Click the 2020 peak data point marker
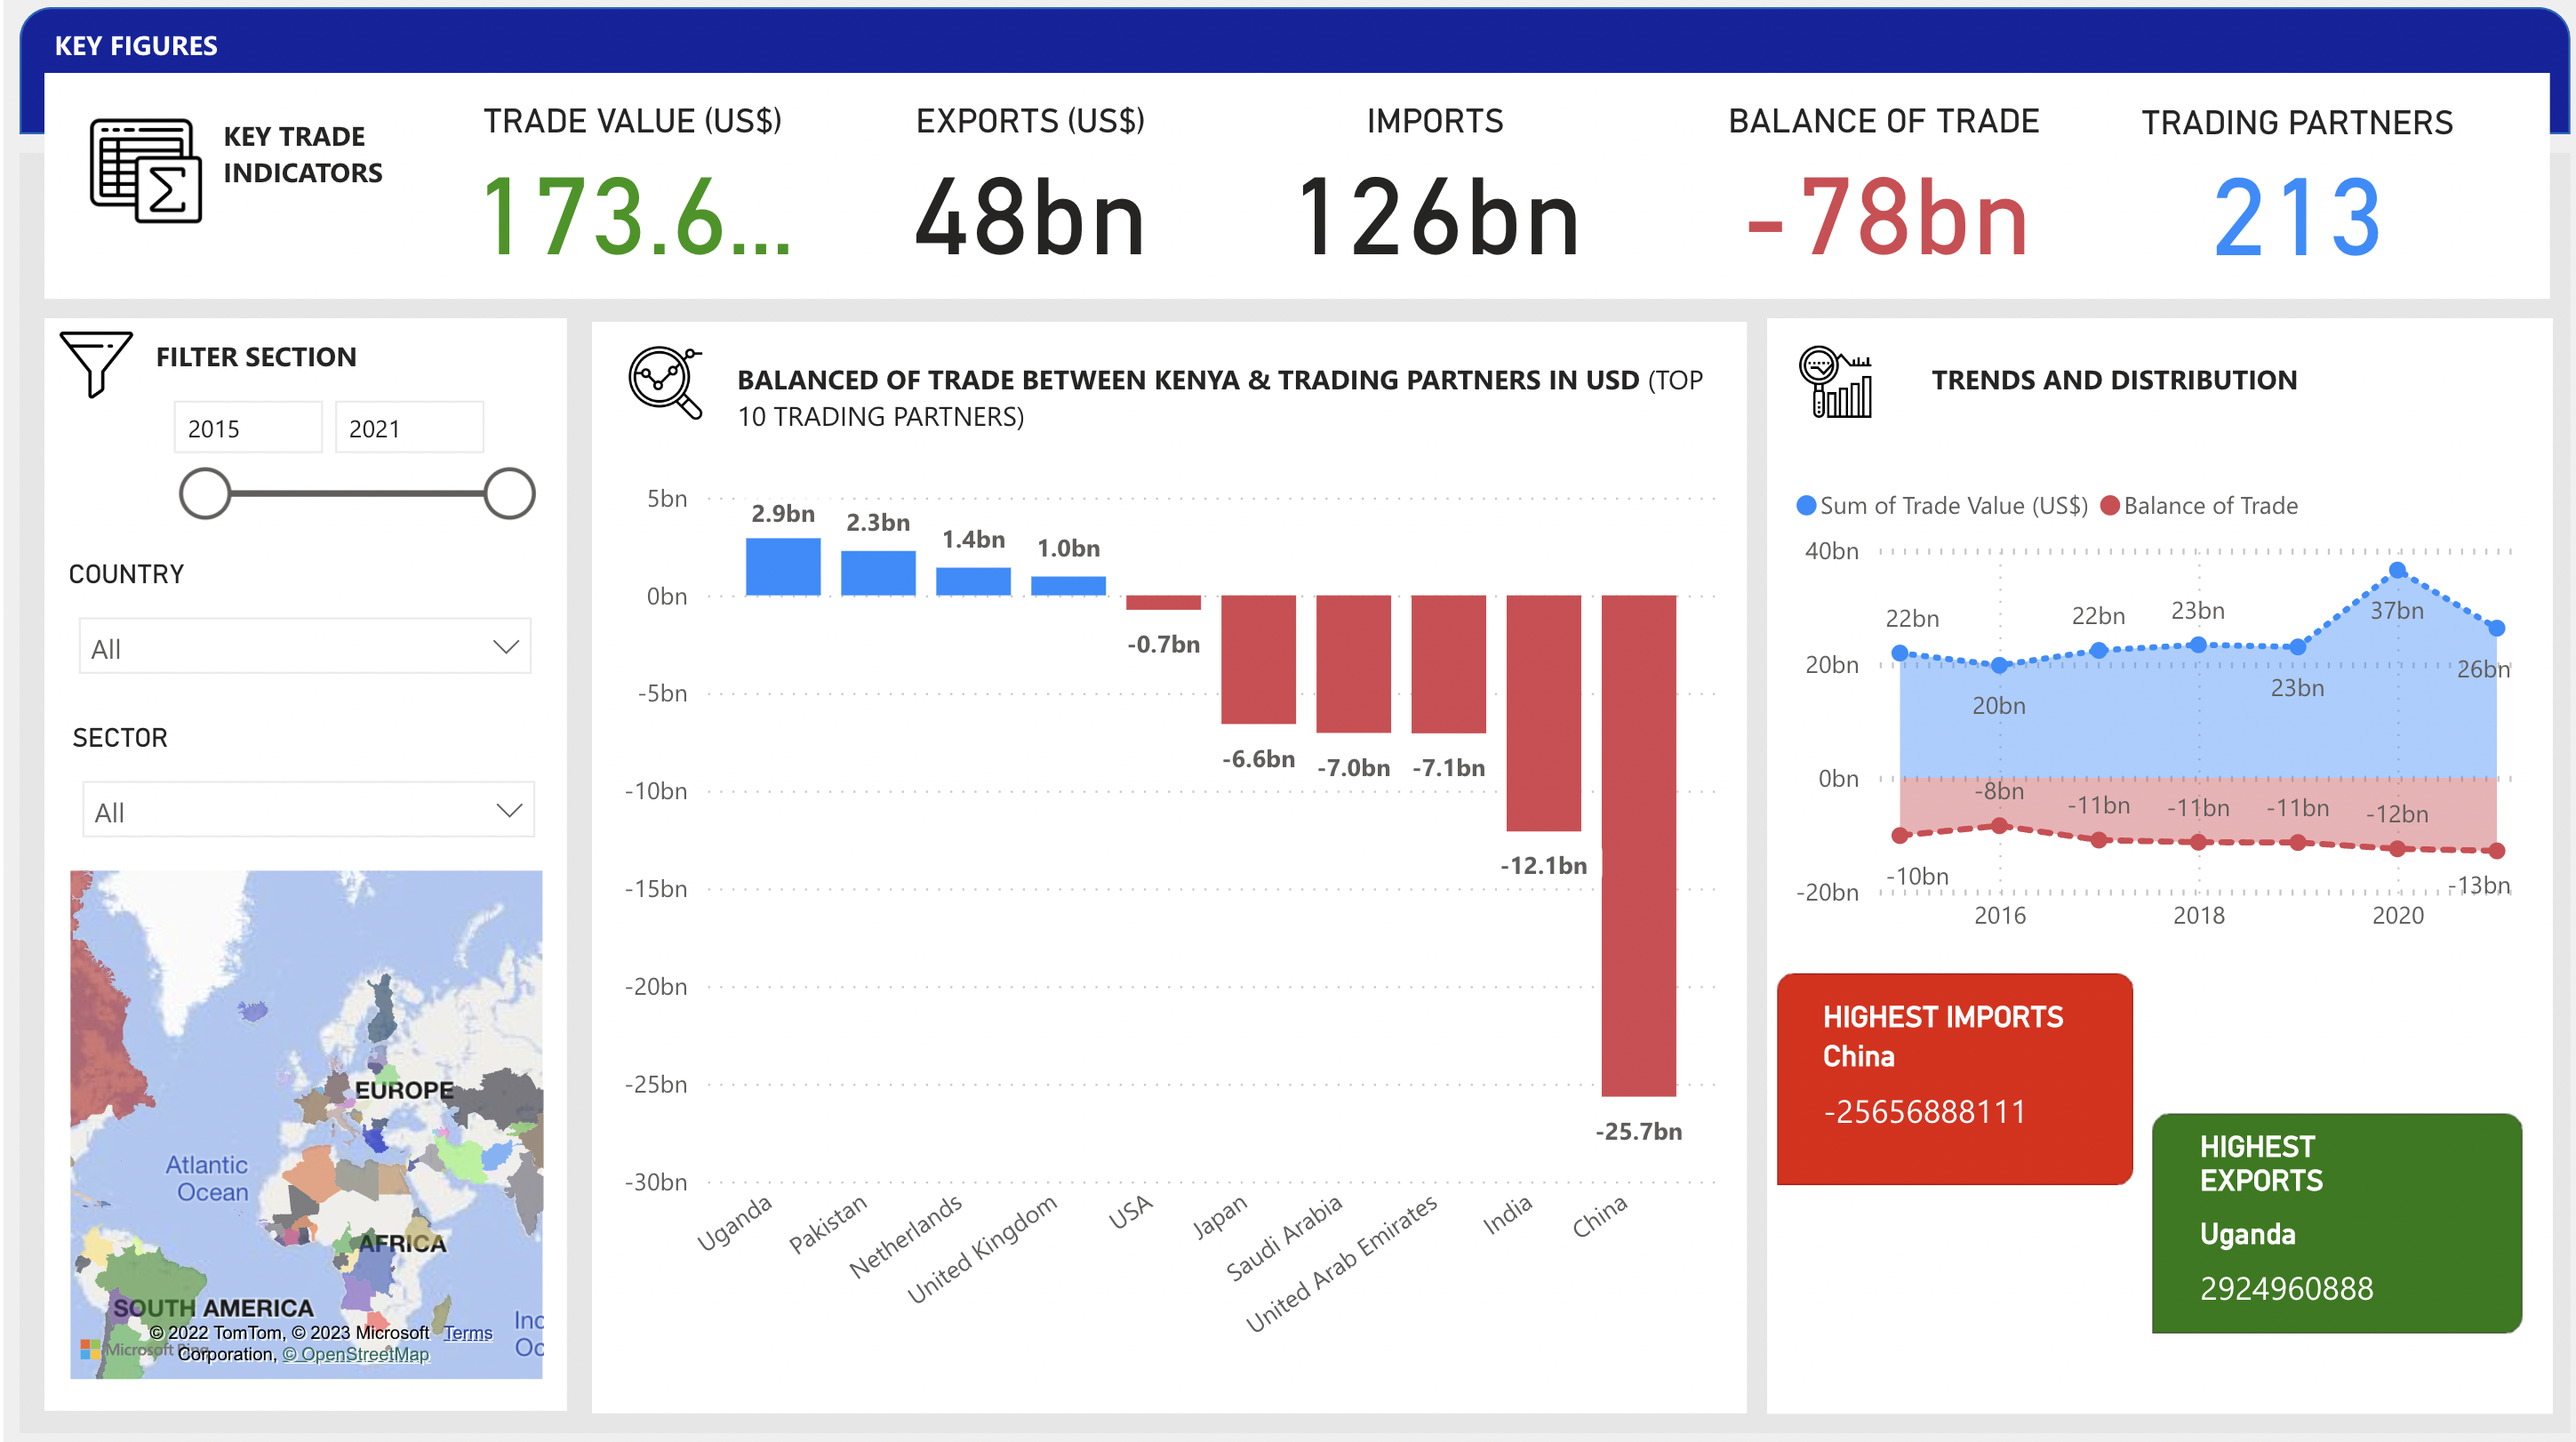The height and width of the screenshot is (1442, 2576). tap(2397, 571)
